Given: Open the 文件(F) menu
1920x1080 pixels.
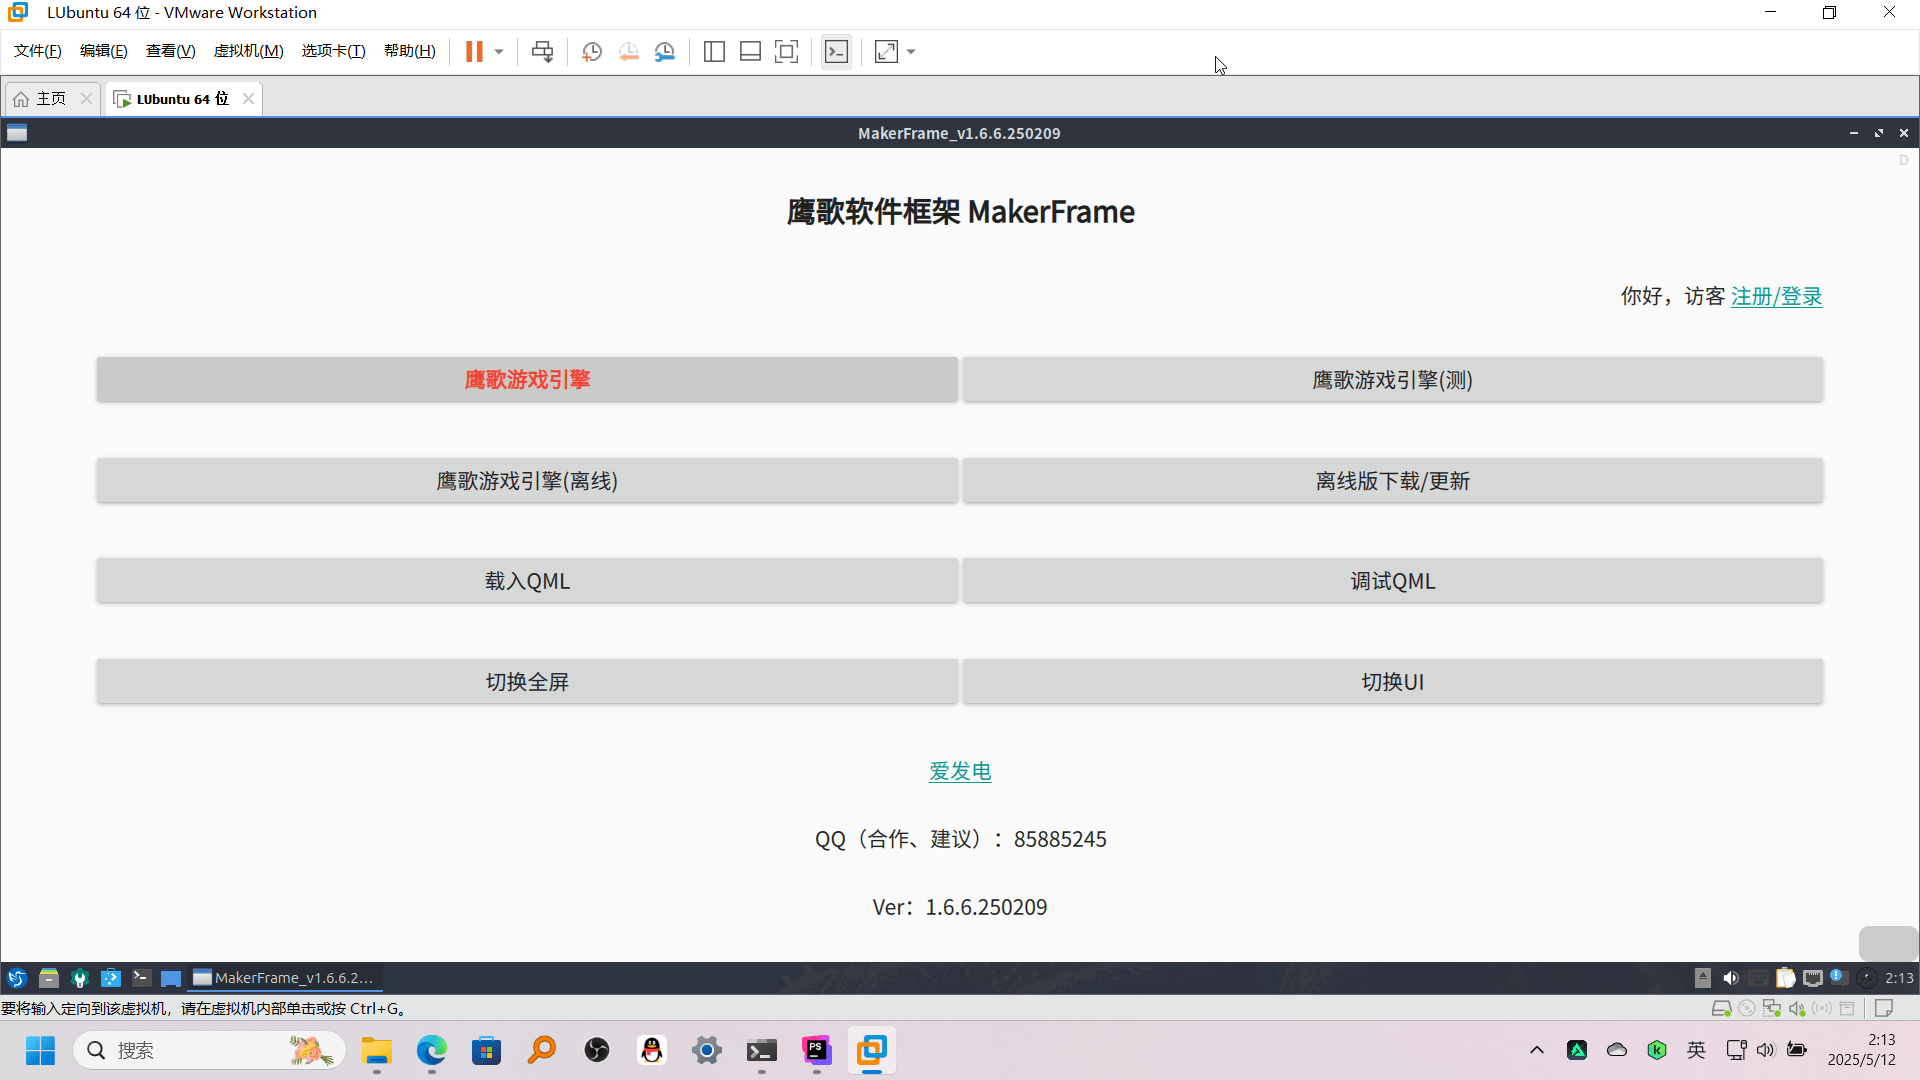Looking at the screenshot, I should point(37,51).
